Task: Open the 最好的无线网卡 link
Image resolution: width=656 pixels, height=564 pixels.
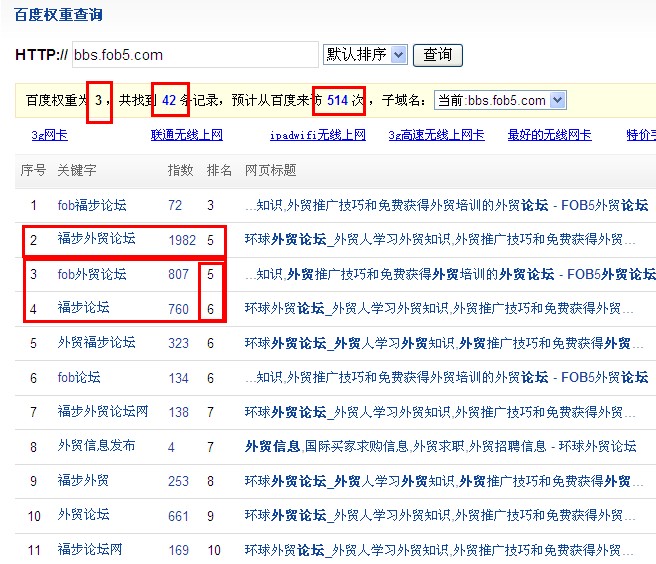Action: (x=549, y=135)
